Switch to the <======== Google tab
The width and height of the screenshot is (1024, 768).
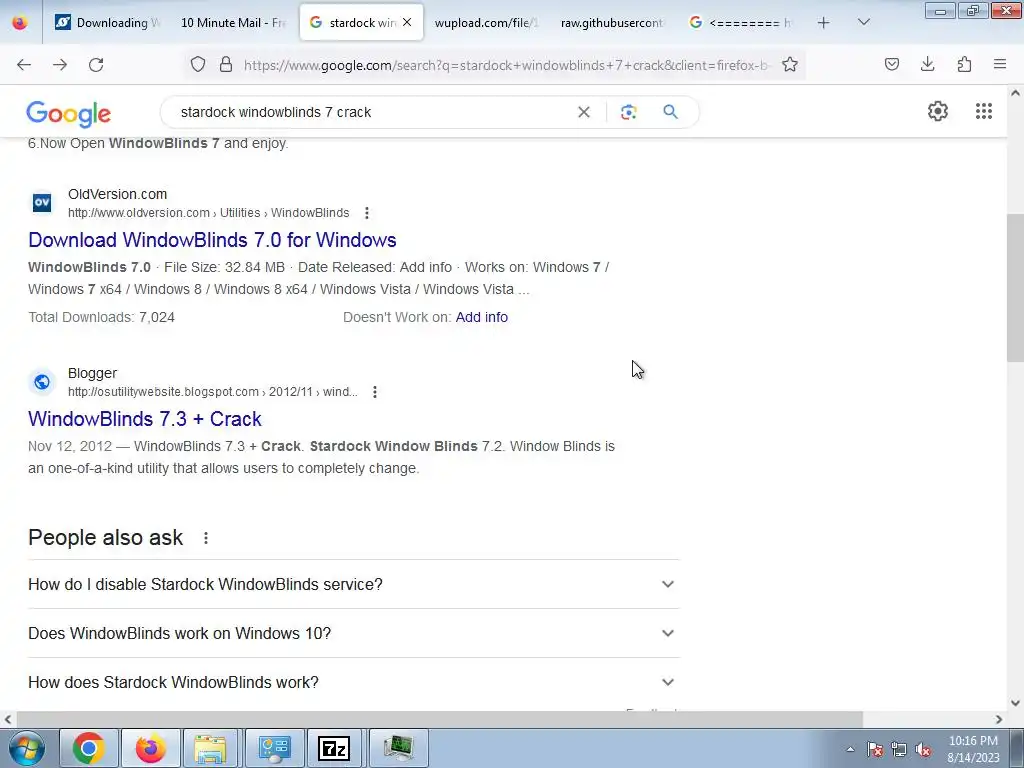click(x=741, y=22)
